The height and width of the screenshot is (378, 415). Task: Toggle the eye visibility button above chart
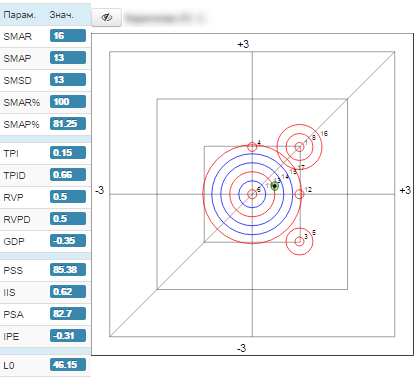(x=106, y=18)
